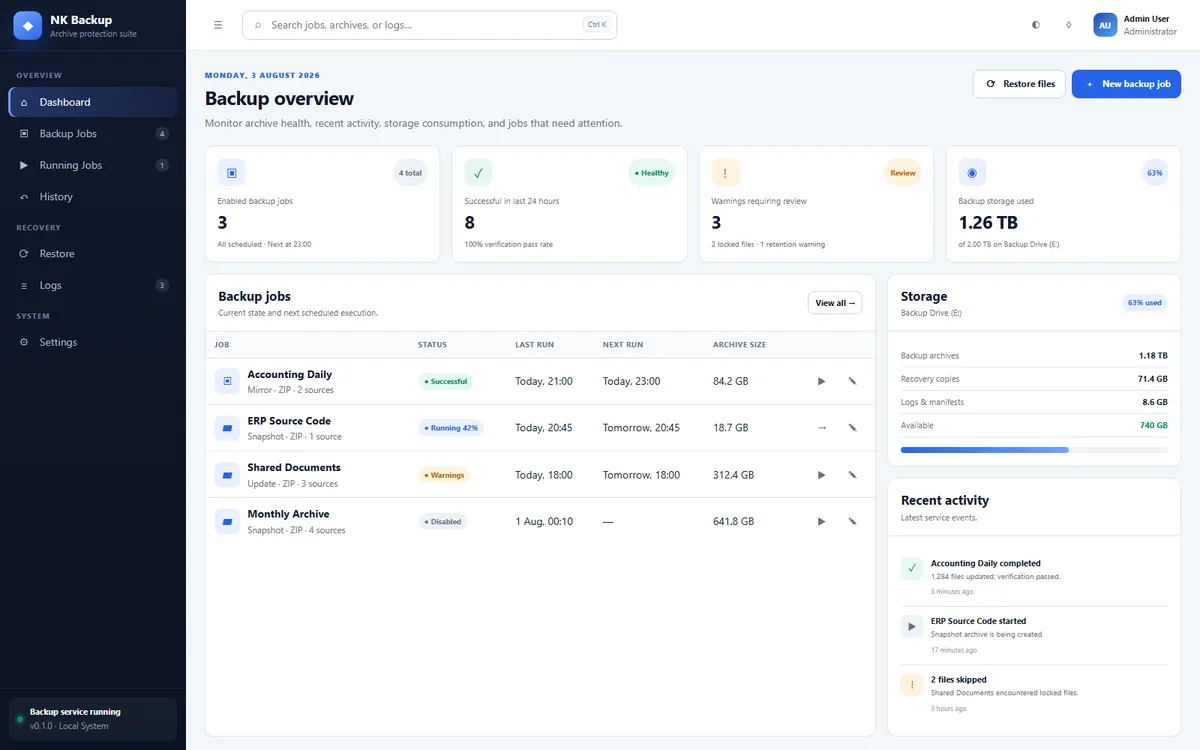Open the Accounting Daily completed activity entry

click(x=1034, y=577)
